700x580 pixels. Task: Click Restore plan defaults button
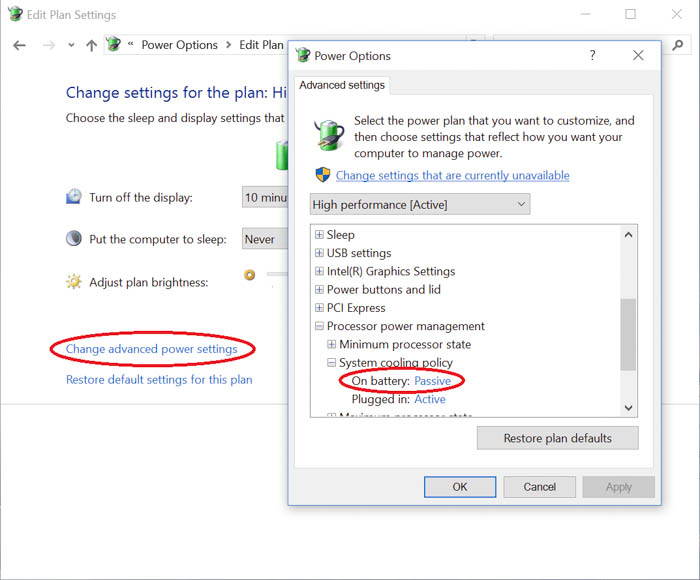(x=558, y=438)
